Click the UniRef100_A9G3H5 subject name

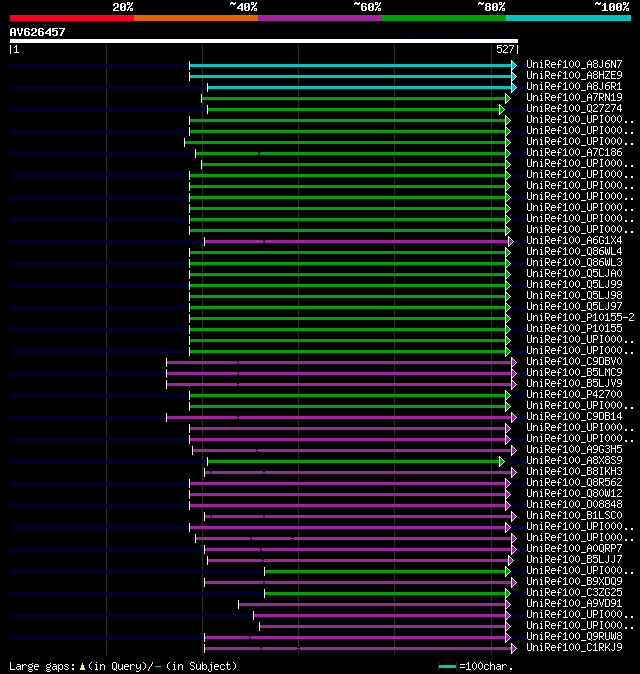pos(574,450)
